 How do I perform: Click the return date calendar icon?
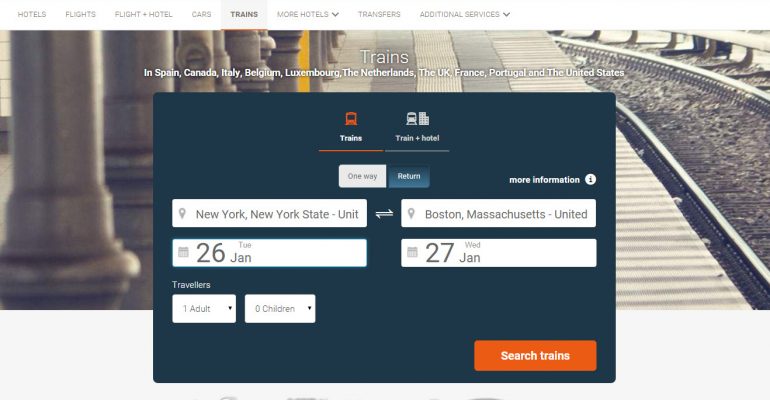tap(412, 252)
